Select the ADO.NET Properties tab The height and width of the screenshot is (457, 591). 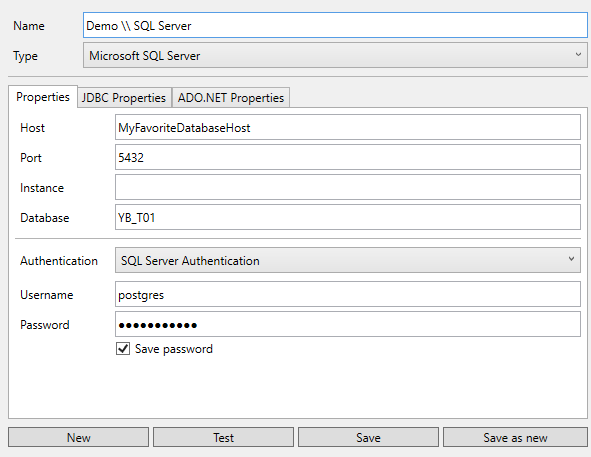231,98
